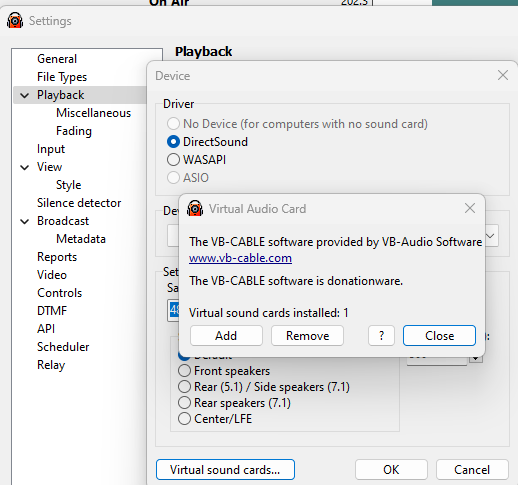Confirm the Device dialog with OK
Screen dimensions: 518x485
391,470
